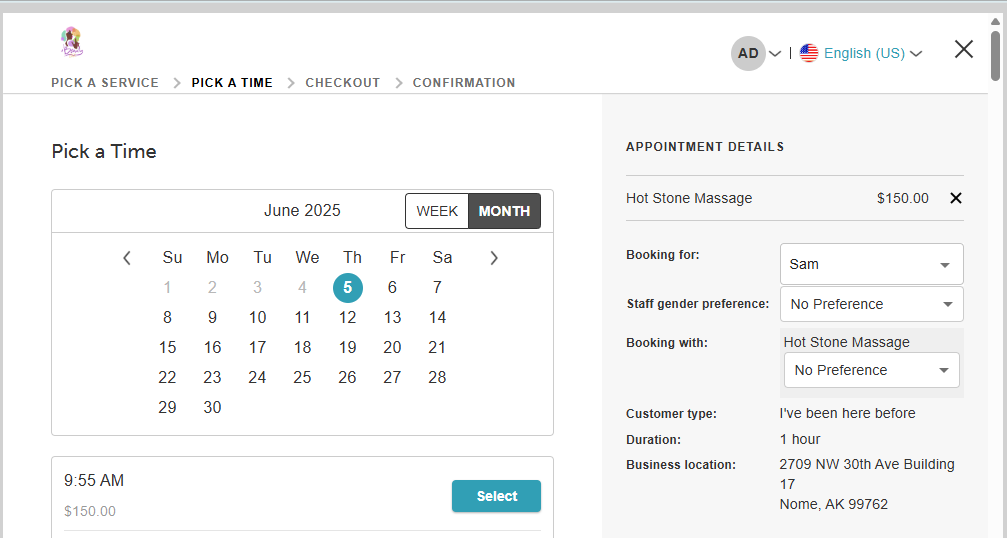
Task: Go back to PICK A SERVICE step
Action: point(105,83)
